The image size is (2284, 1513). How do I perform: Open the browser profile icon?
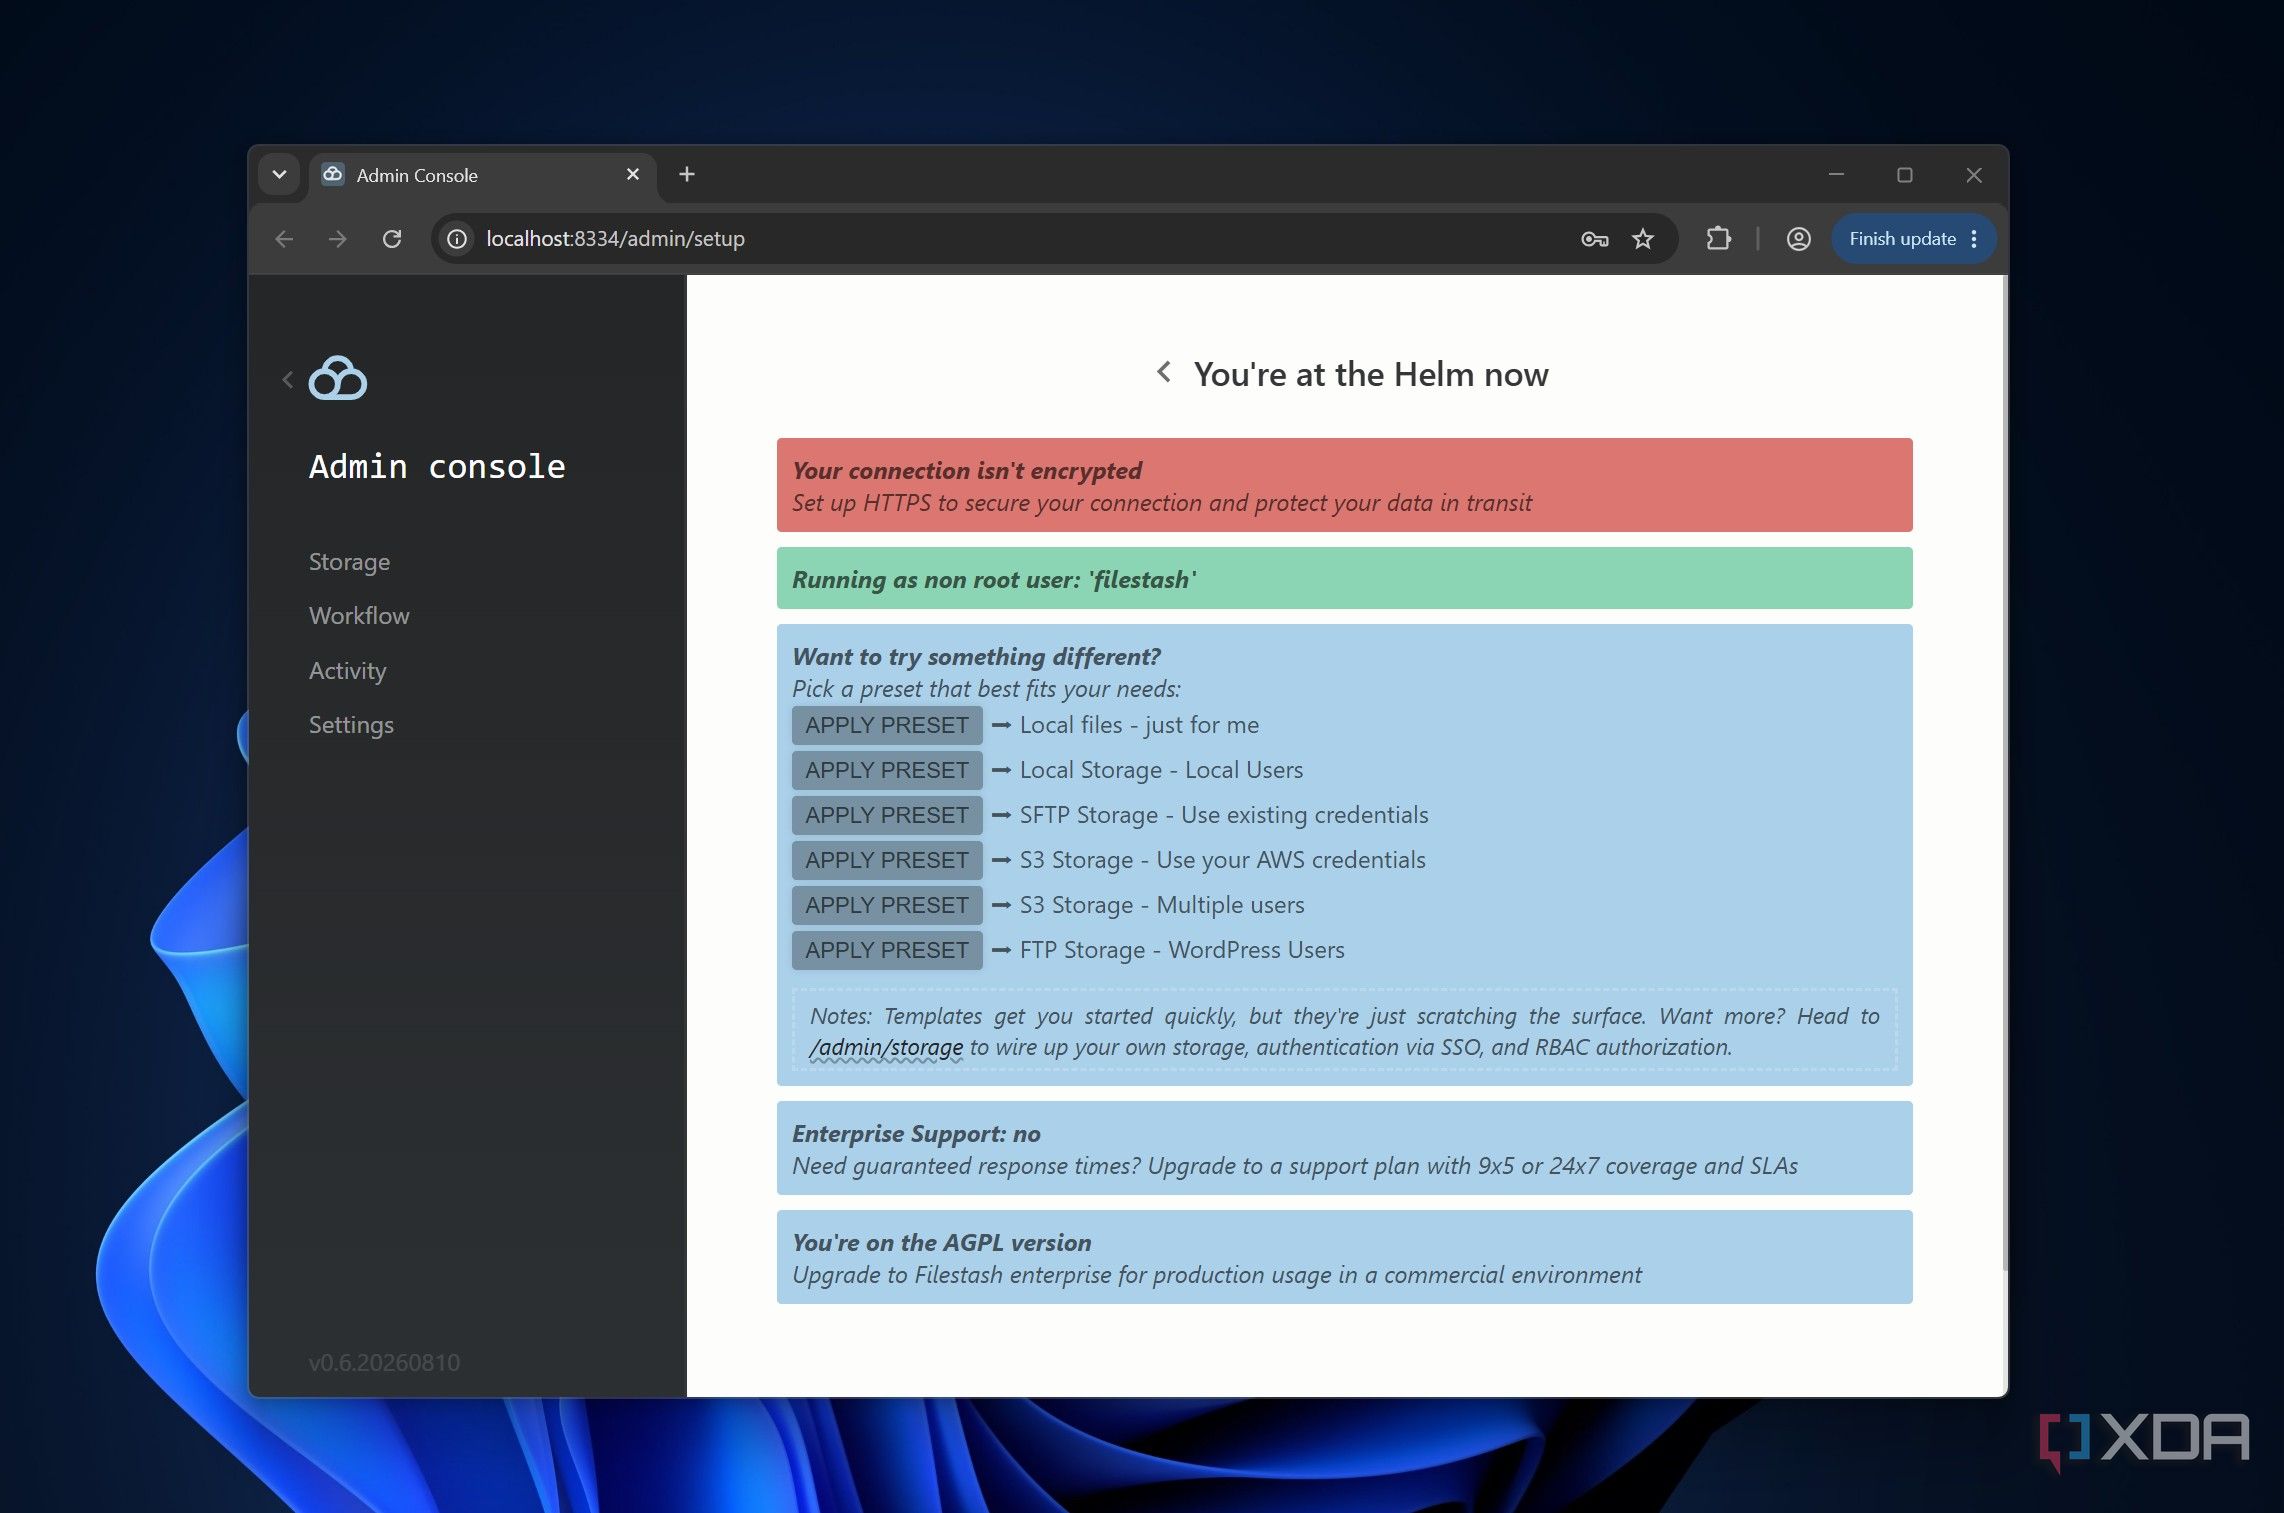point(1798,239)
